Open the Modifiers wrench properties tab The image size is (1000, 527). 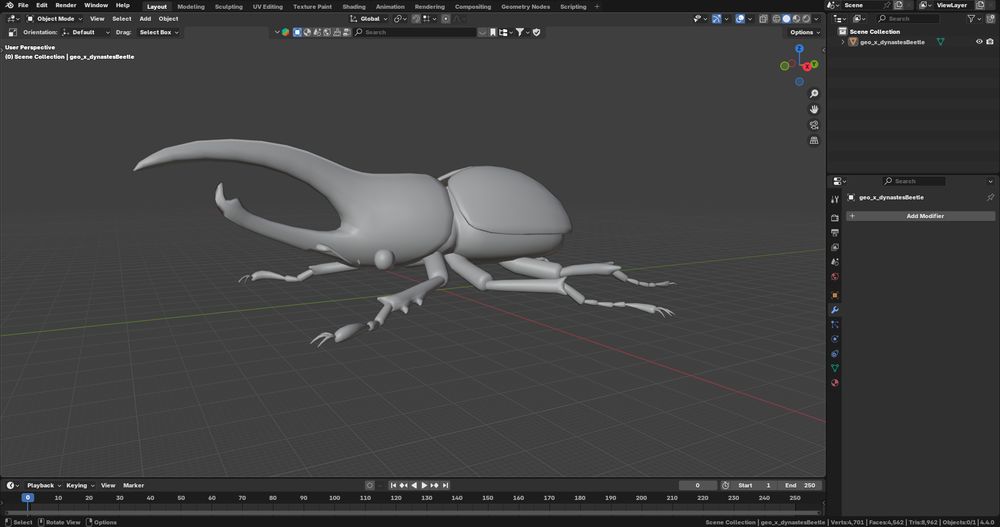click(x=835, y=309)
